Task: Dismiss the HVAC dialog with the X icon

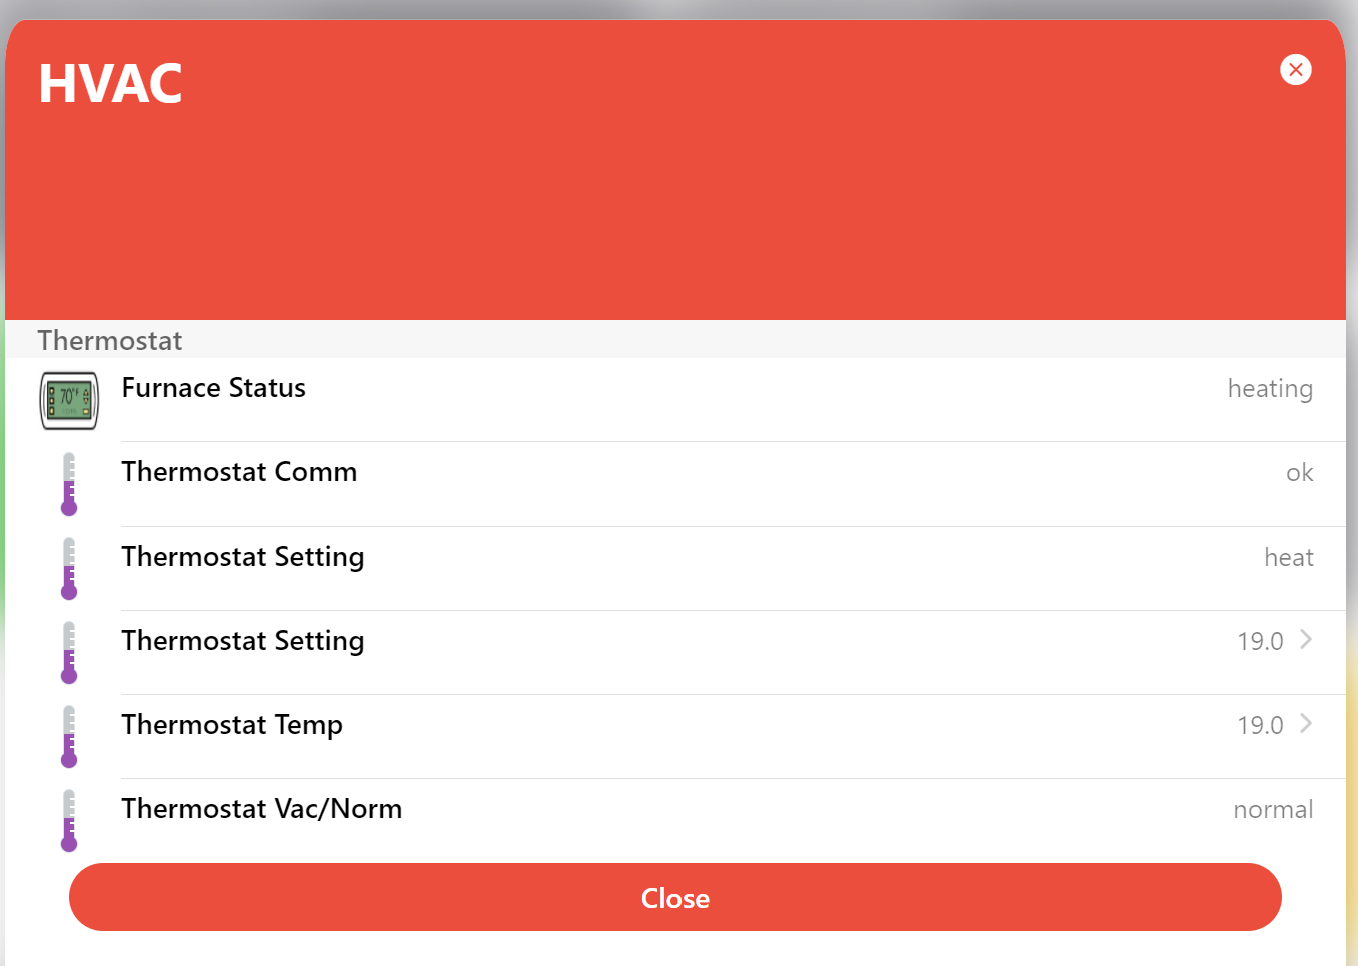Action: coord(1296,69)
